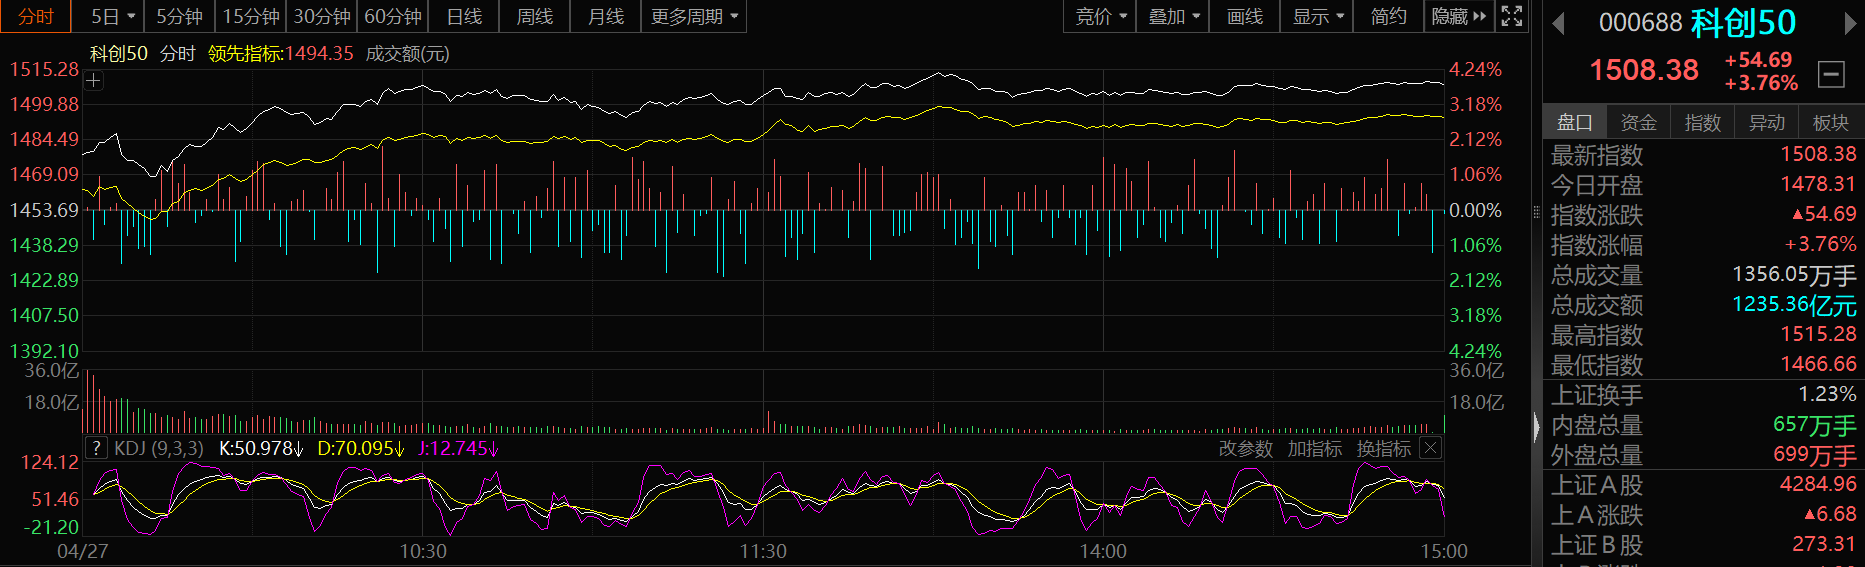Click 换指标 to change indicator
Viewport: 1865px width, 567px height.
pos(1383,449)
